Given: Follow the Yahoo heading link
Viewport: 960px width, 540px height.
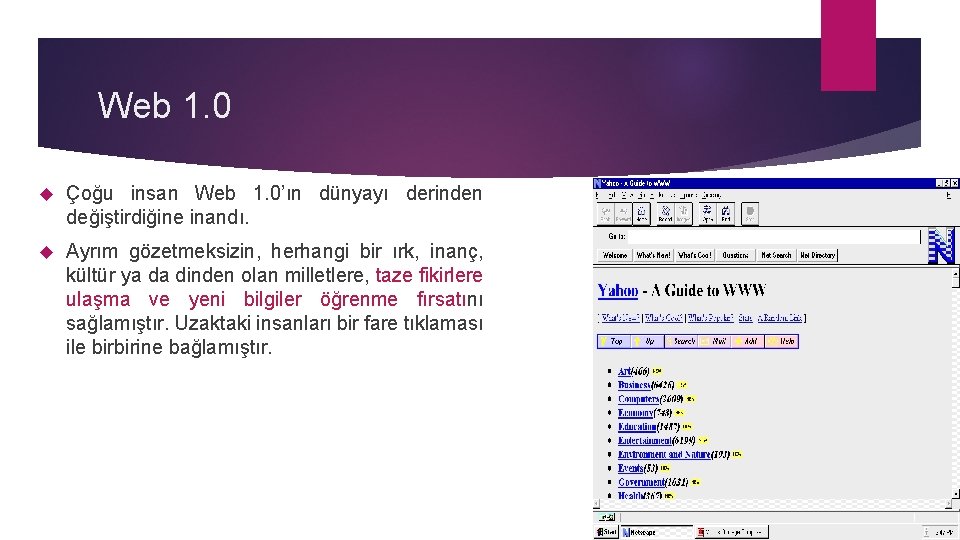Looking at the screenshot, I should pyautogui.click(x=617, y=290).
